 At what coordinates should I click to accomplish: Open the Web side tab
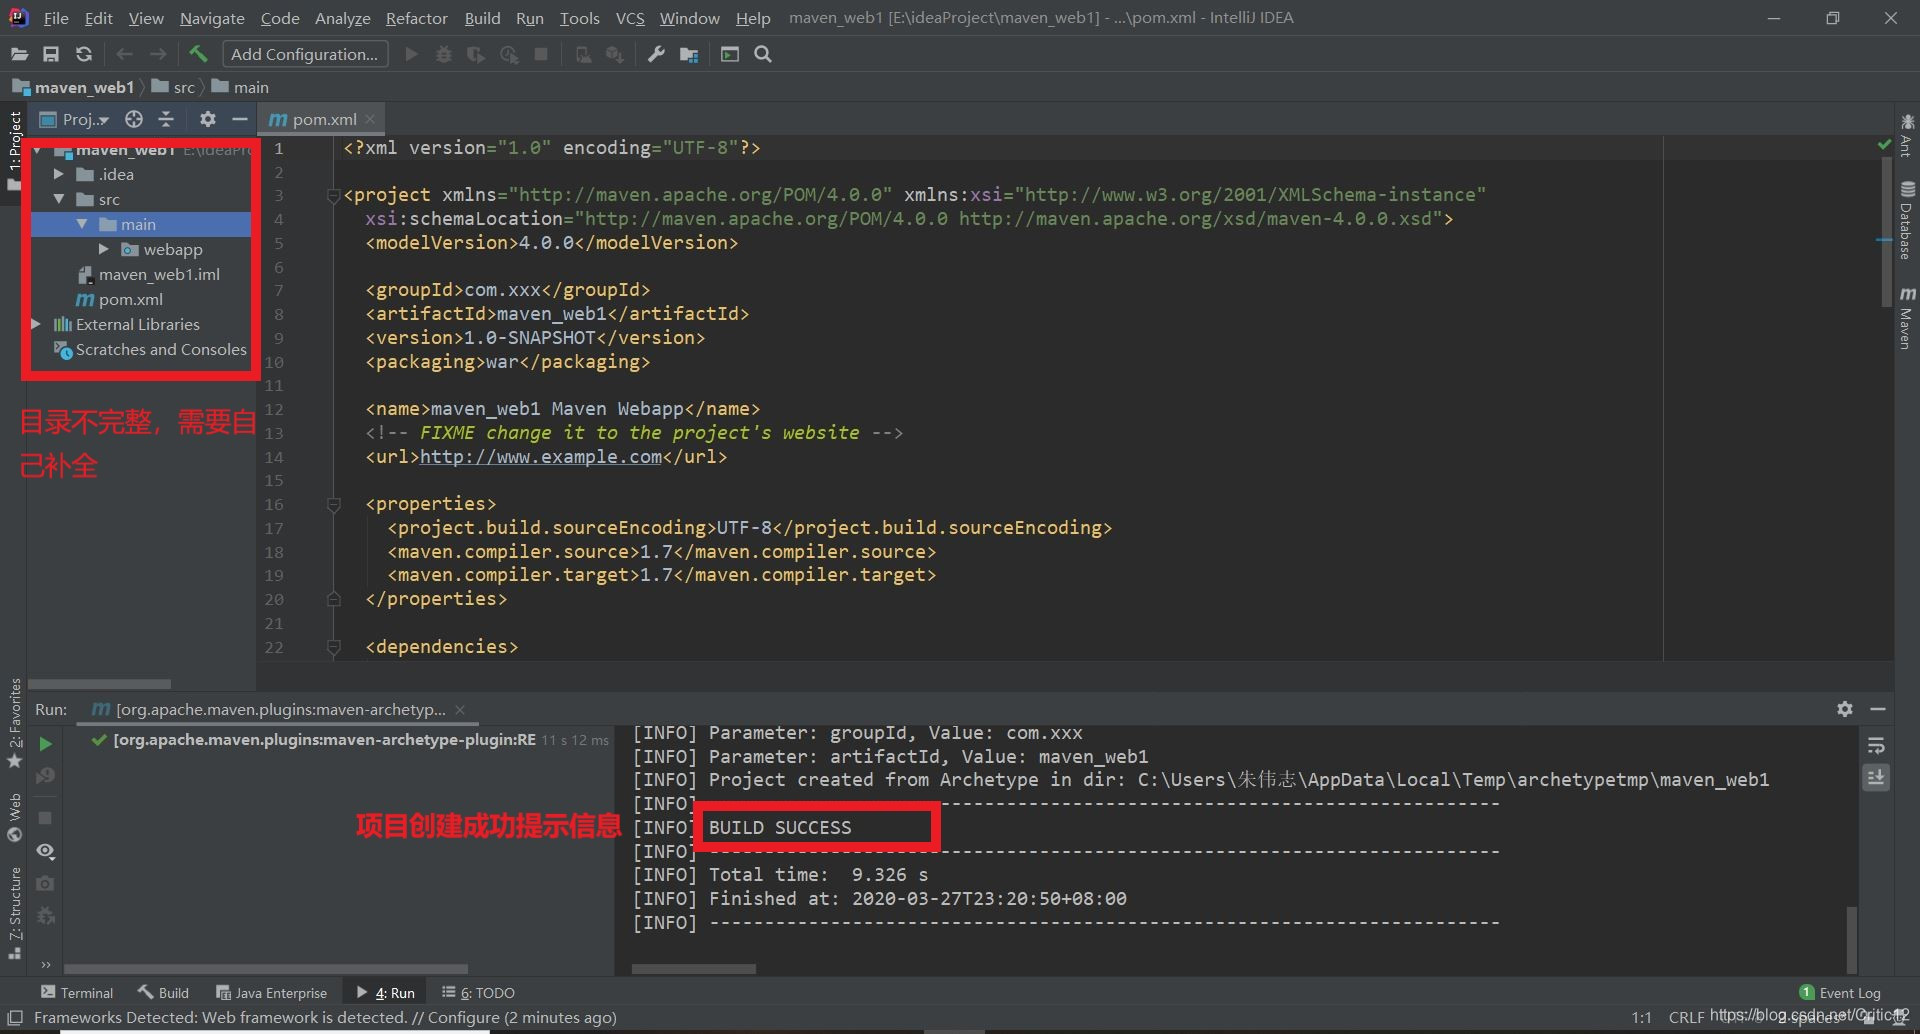point(14,817)
